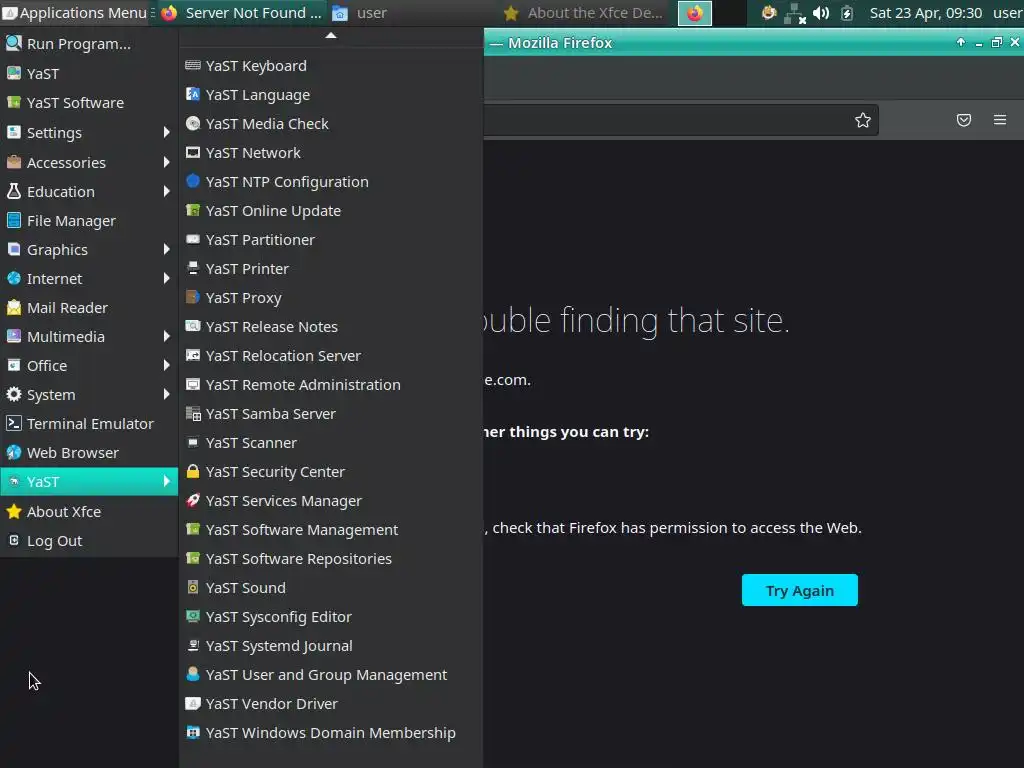Click the YaST Release Notes icon

[x=193, y=327]
